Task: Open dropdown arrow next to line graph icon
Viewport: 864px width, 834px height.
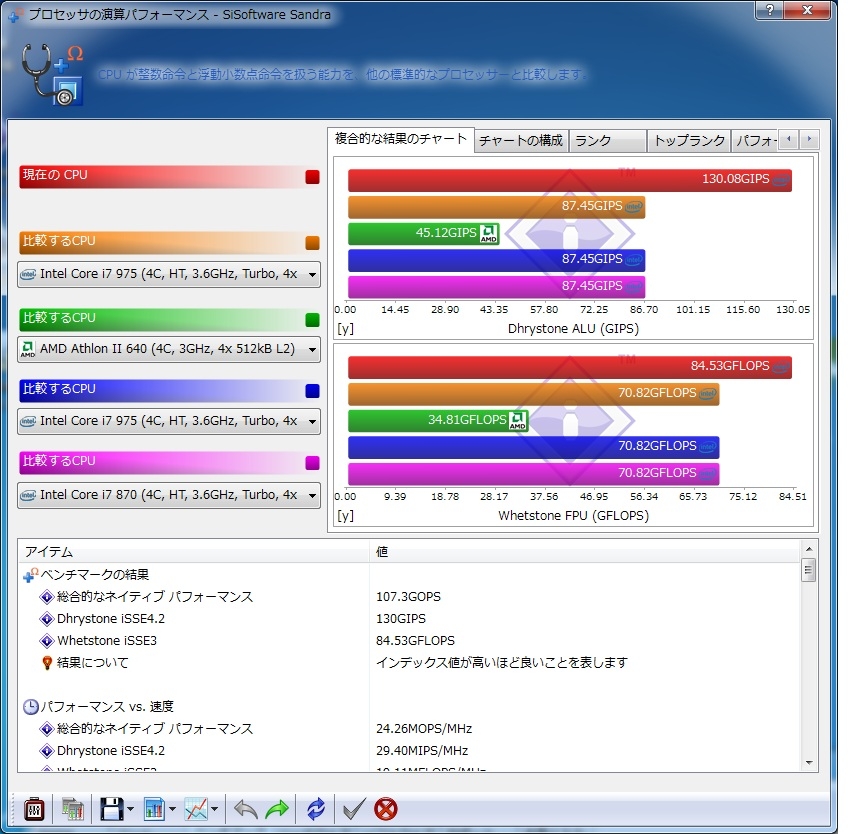Action: click(x=214, y=809)
